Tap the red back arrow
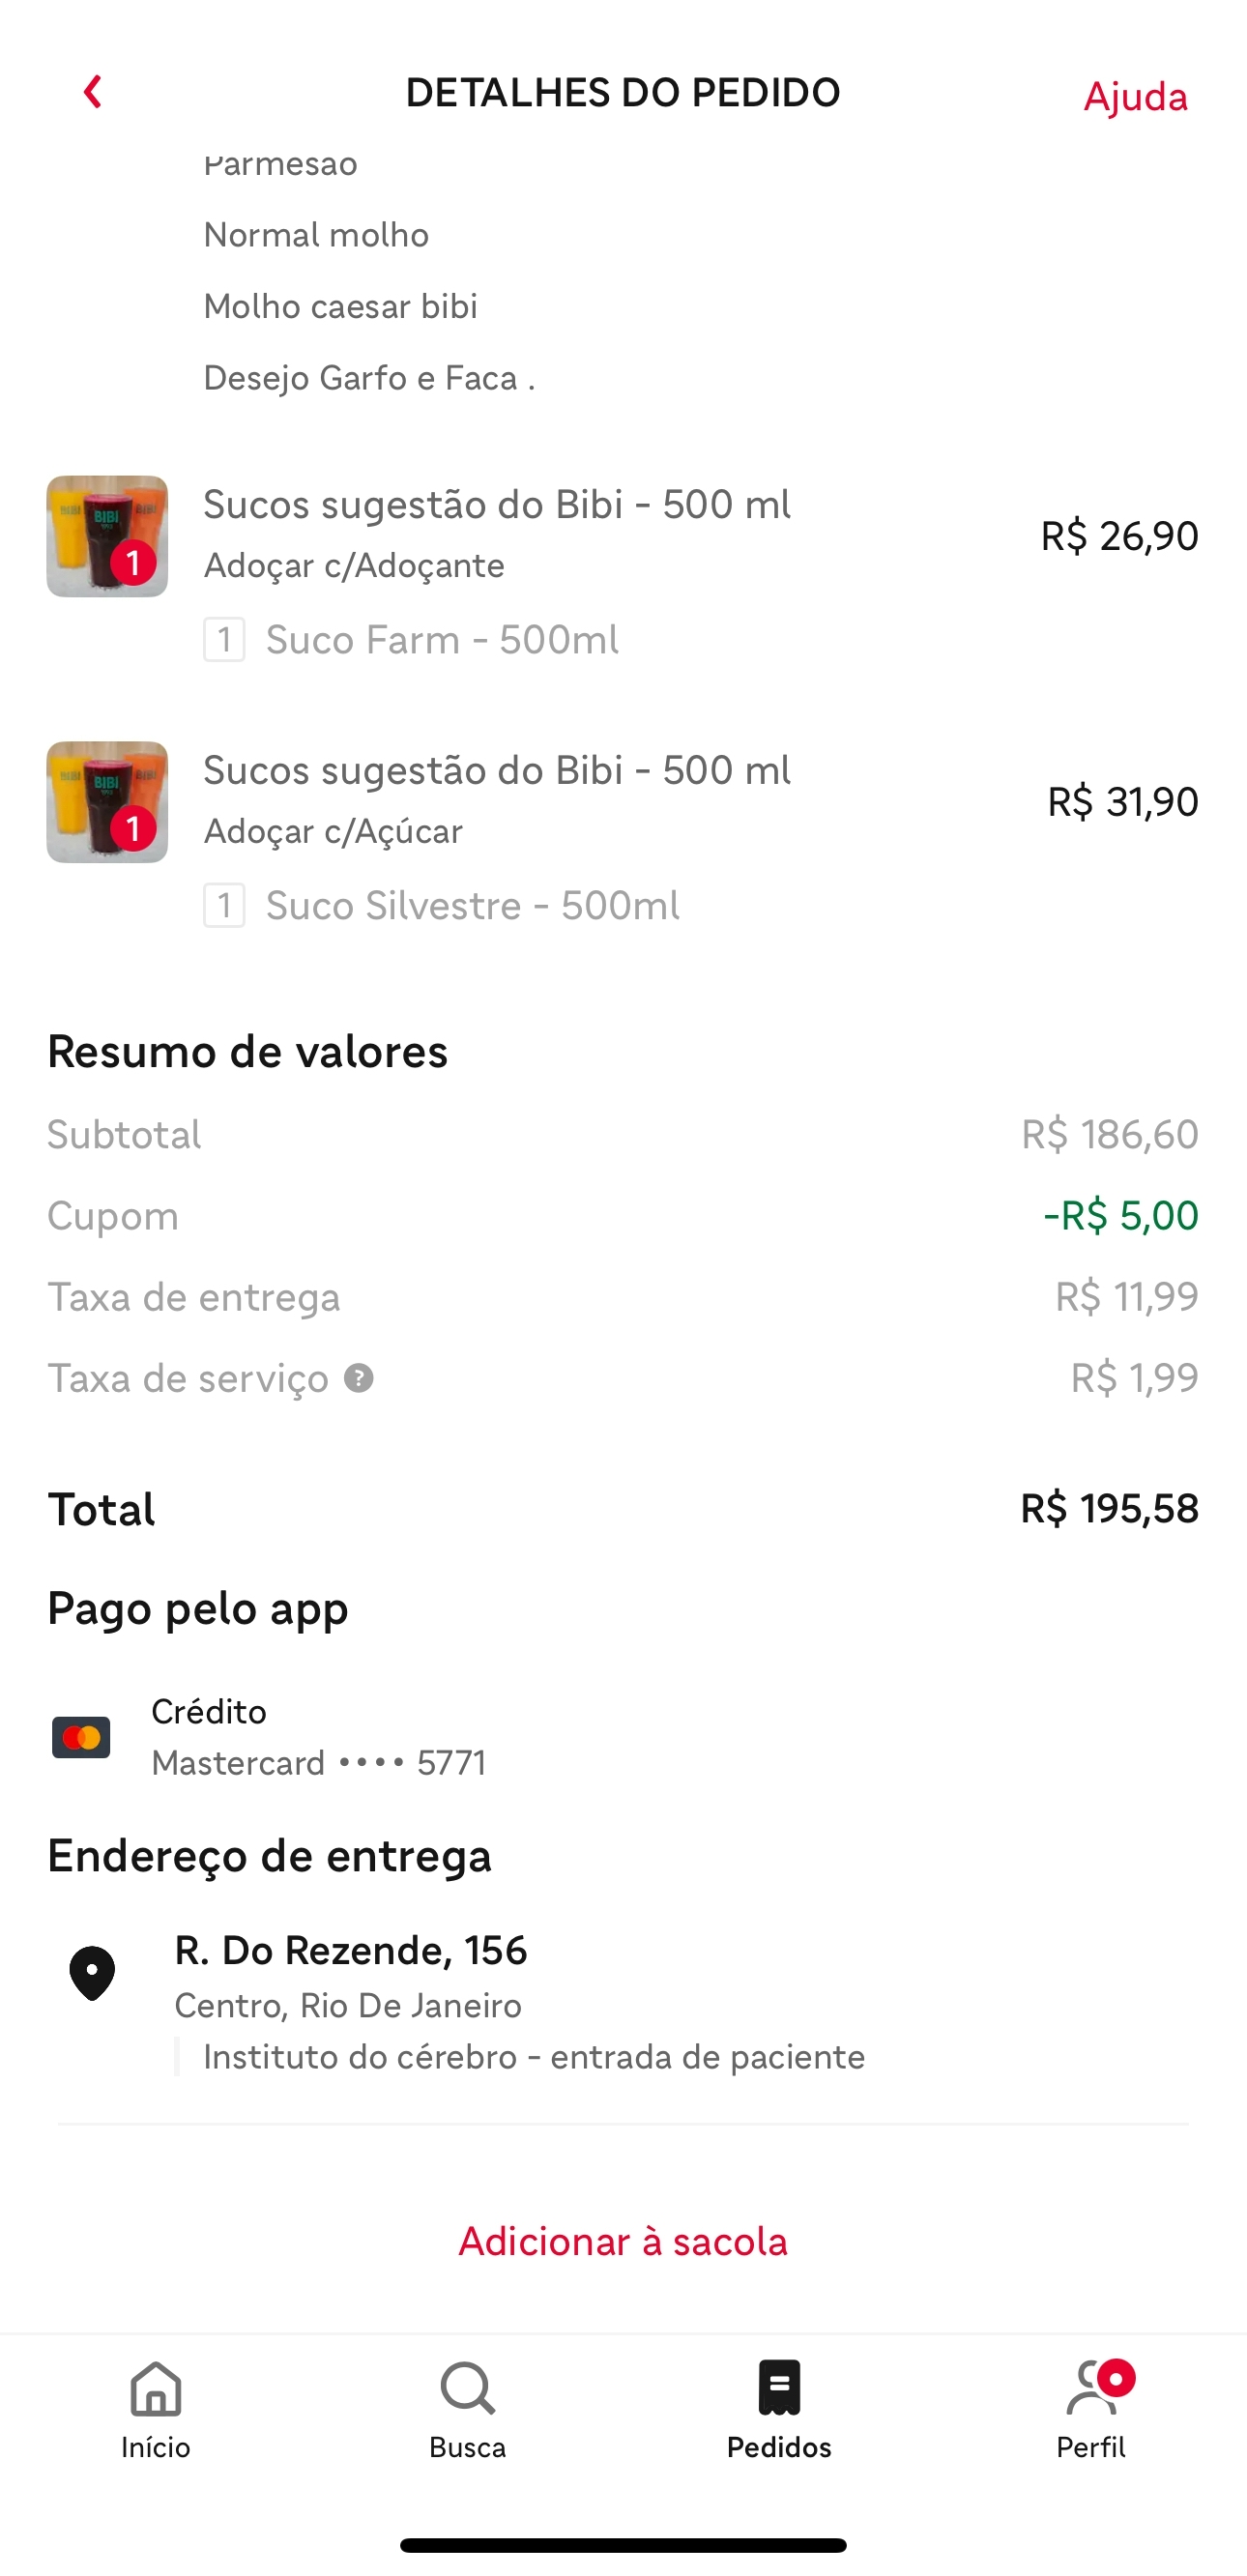 (92, 92)
